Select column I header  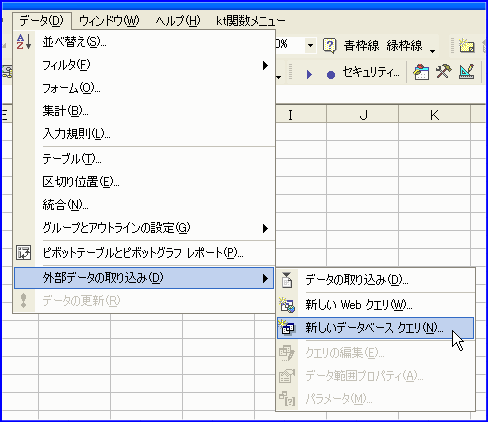(290, 115)
